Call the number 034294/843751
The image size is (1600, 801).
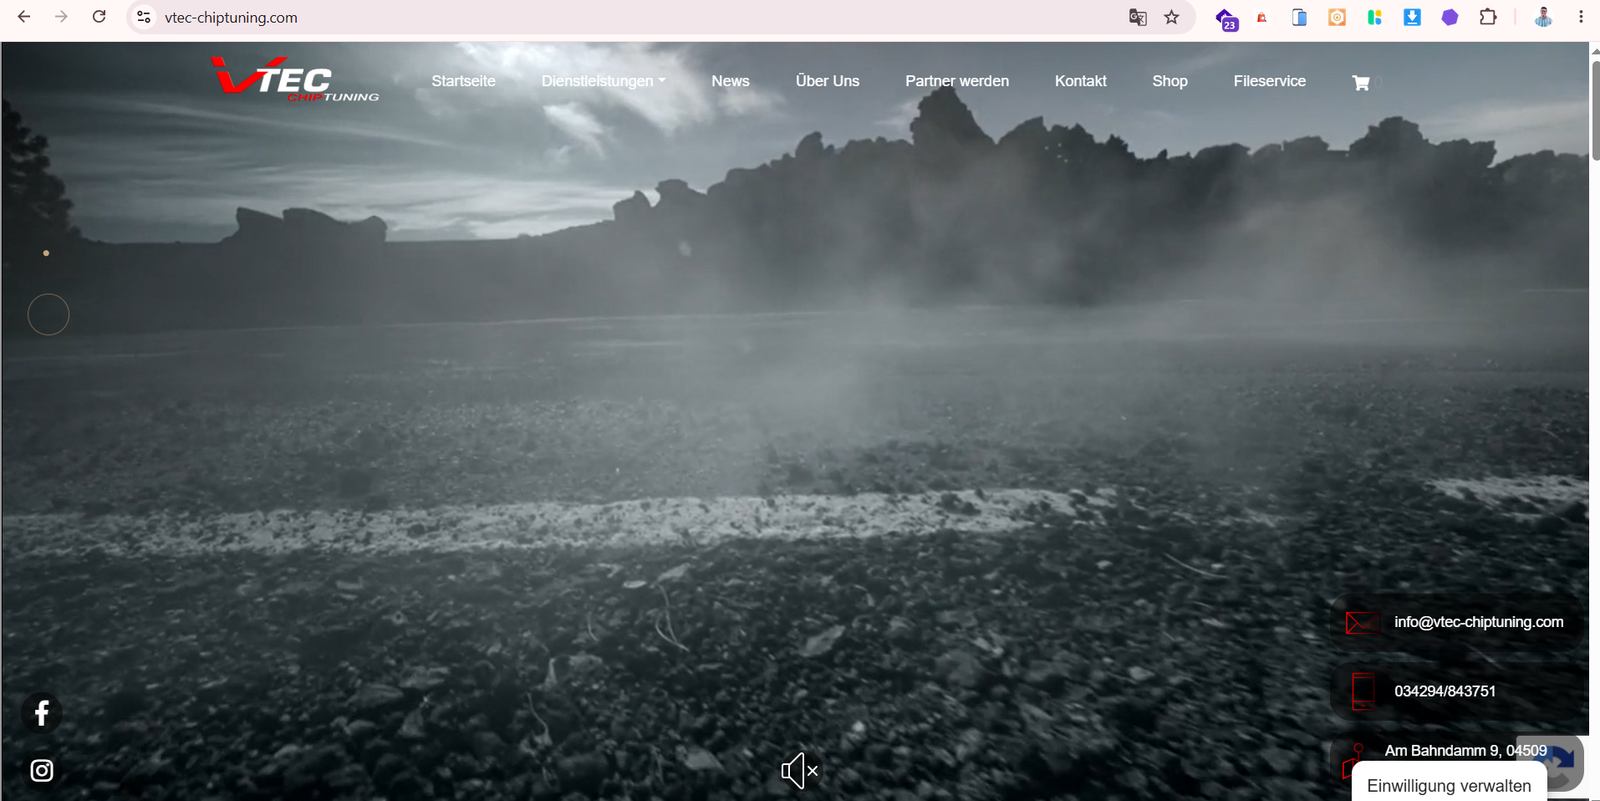(1445, 691)
